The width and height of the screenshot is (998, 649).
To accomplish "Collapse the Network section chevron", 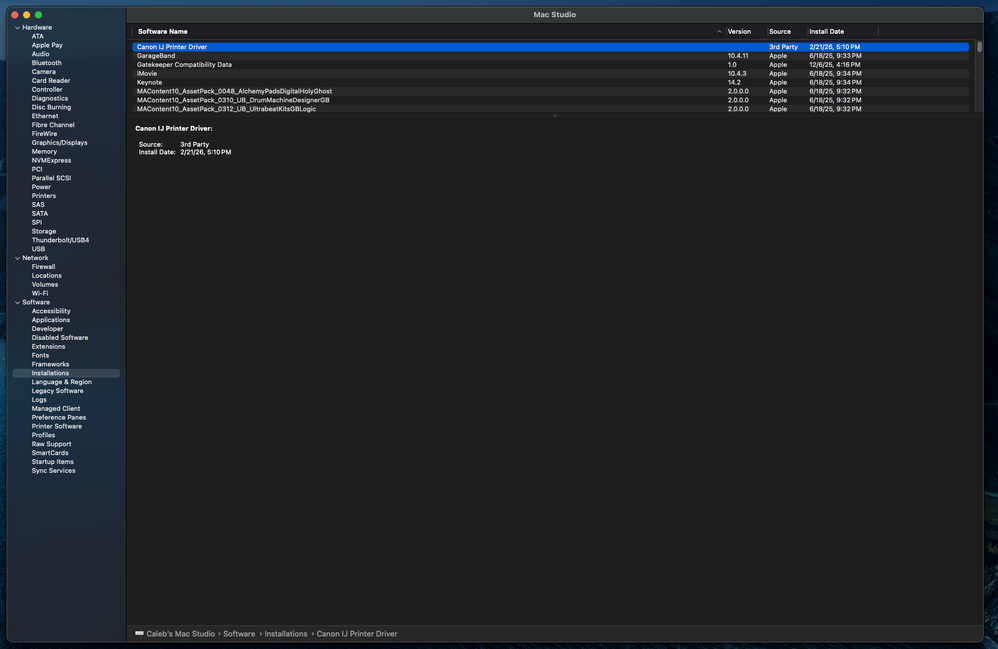I will click(x=17, y=258).
